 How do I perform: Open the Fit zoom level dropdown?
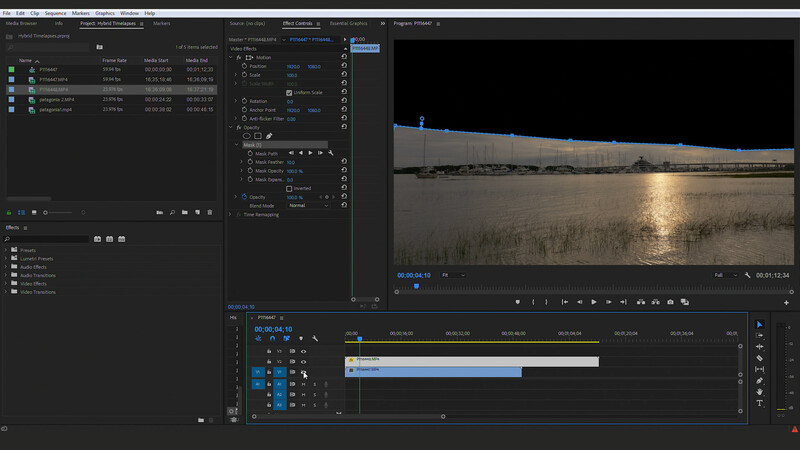453,275
